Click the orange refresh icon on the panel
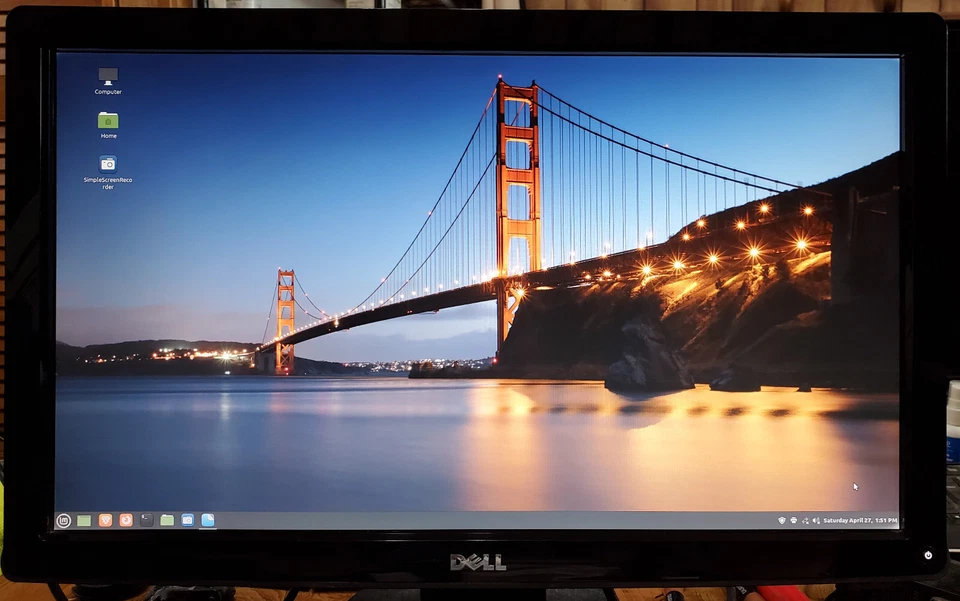The height and width of the screenshot is (601, 960). click(124, 520)
